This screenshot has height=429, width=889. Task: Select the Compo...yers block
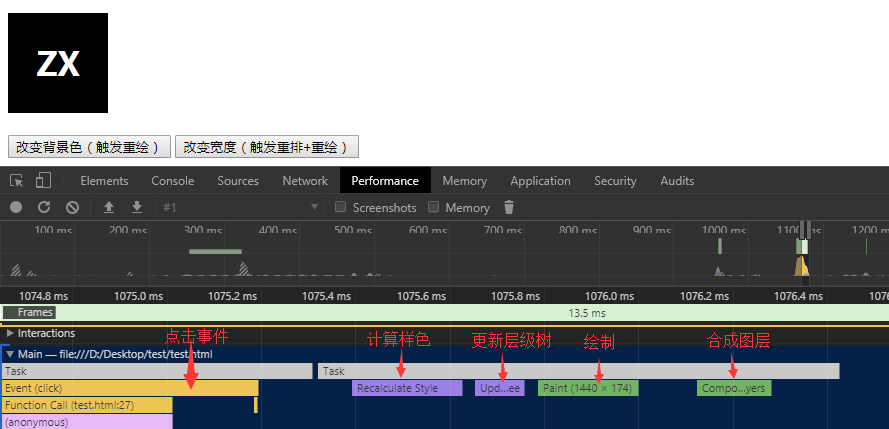734,388
